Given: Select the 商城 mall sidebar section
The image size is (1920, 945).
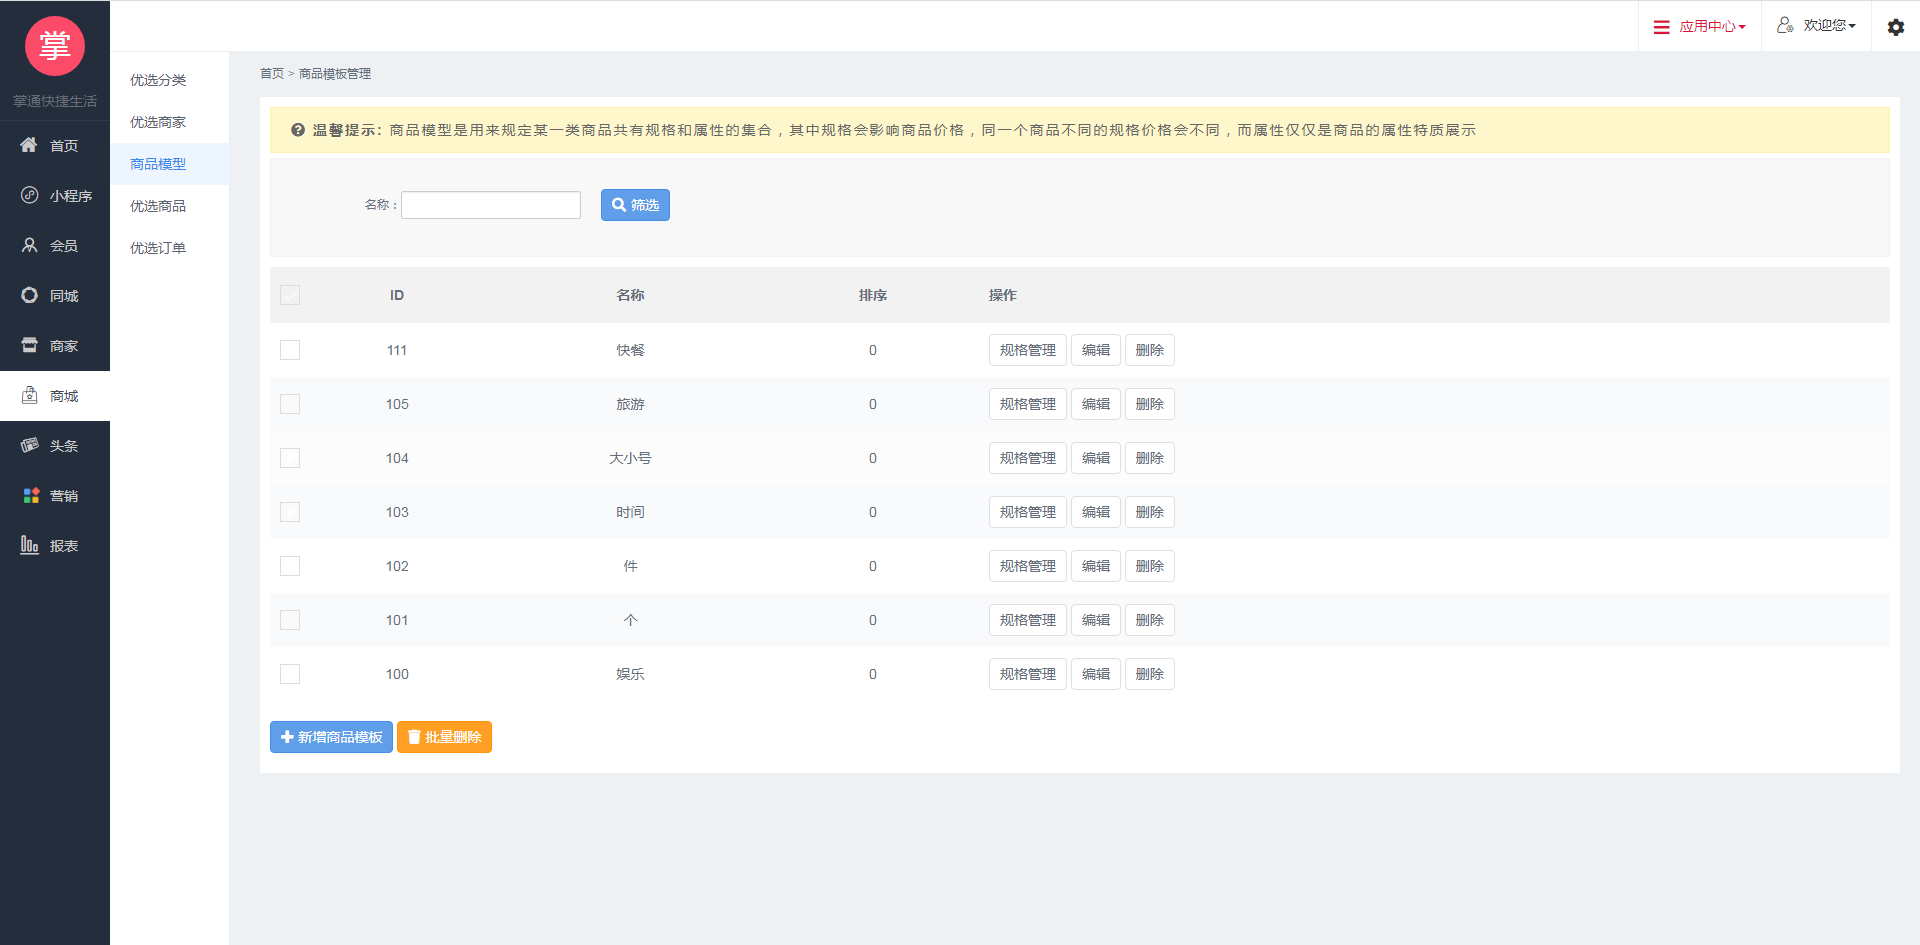Looking at the screenshot, I should pyautogui.click(x=55, y=396).
